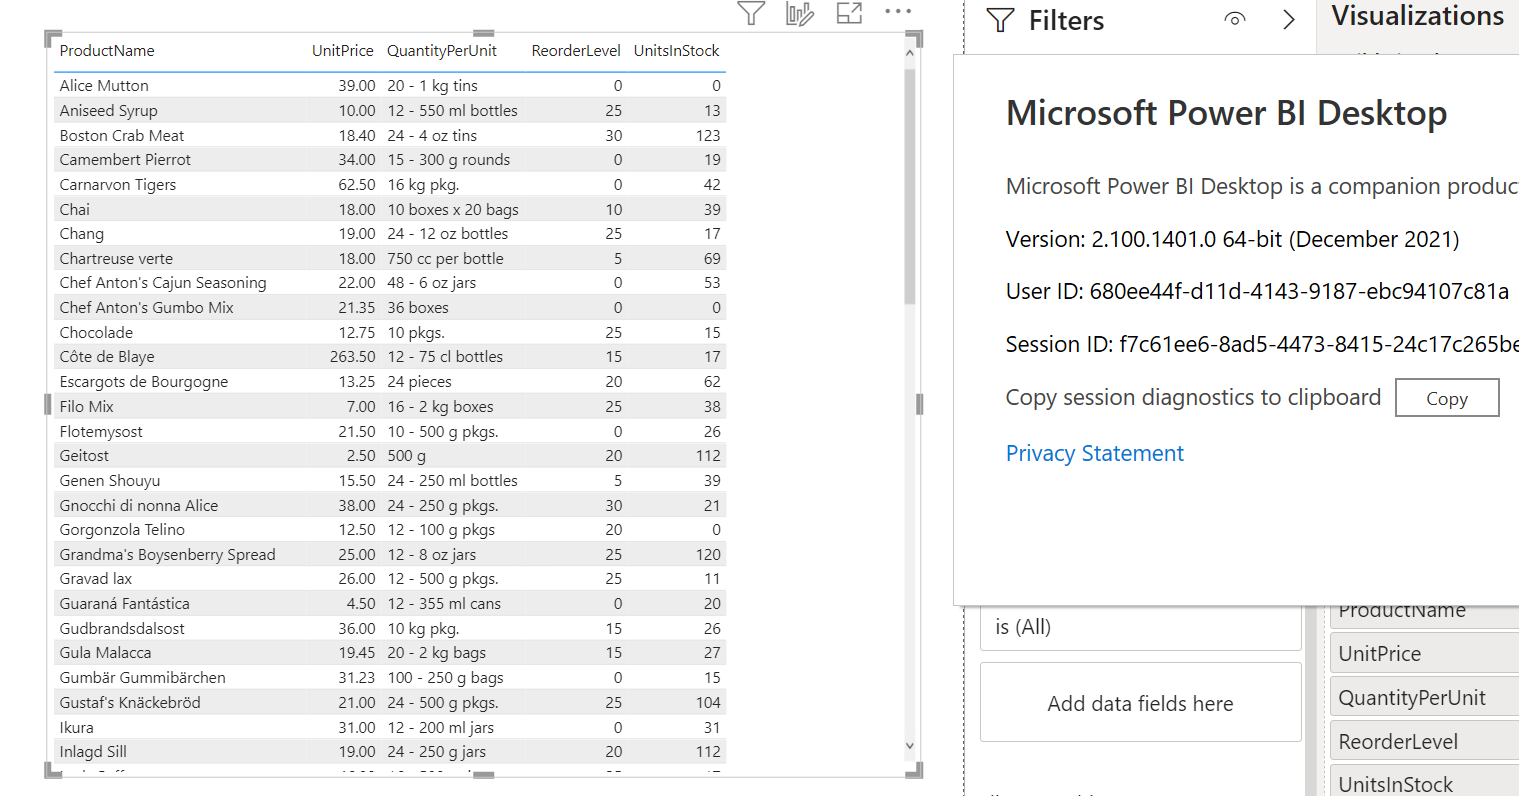The width and height of the screenshot is (1519, 796).
Task: Click the Visualizations pane title
Action: (x=1417, y=16)
